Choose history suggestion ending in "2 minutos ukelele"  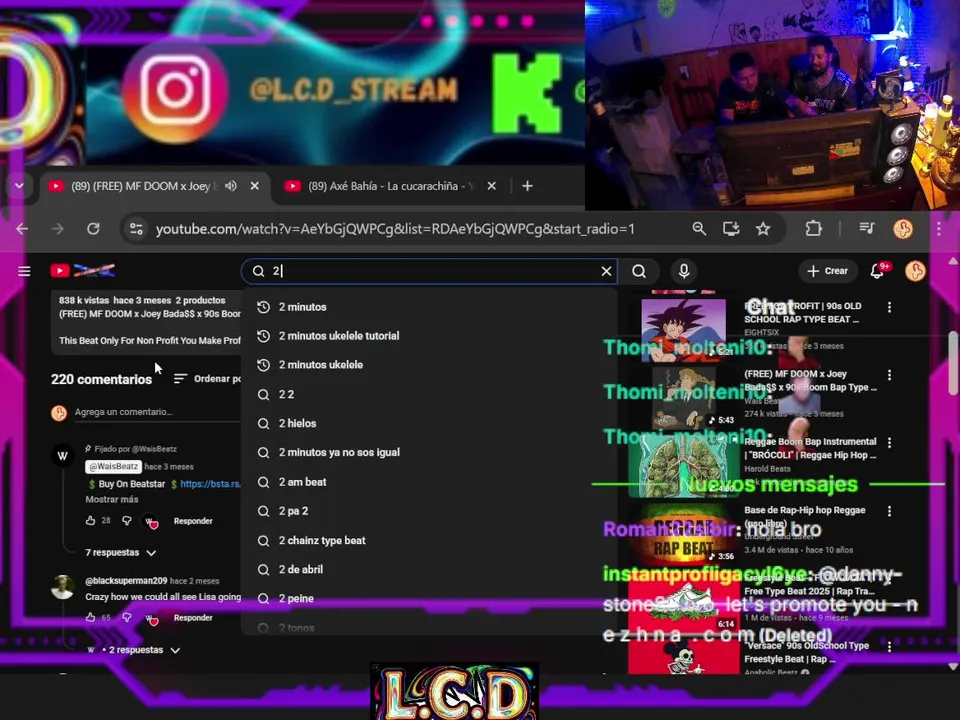[429, 365]
